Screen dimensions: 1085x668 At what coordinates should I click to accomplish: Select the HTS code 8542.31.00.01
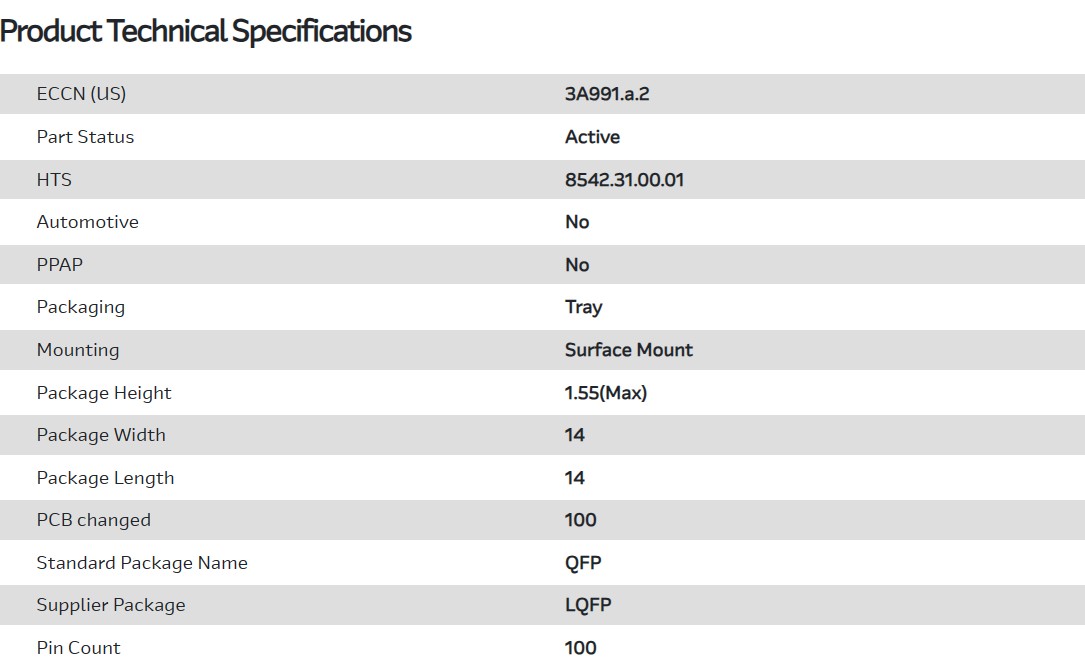tap(624, 180)
